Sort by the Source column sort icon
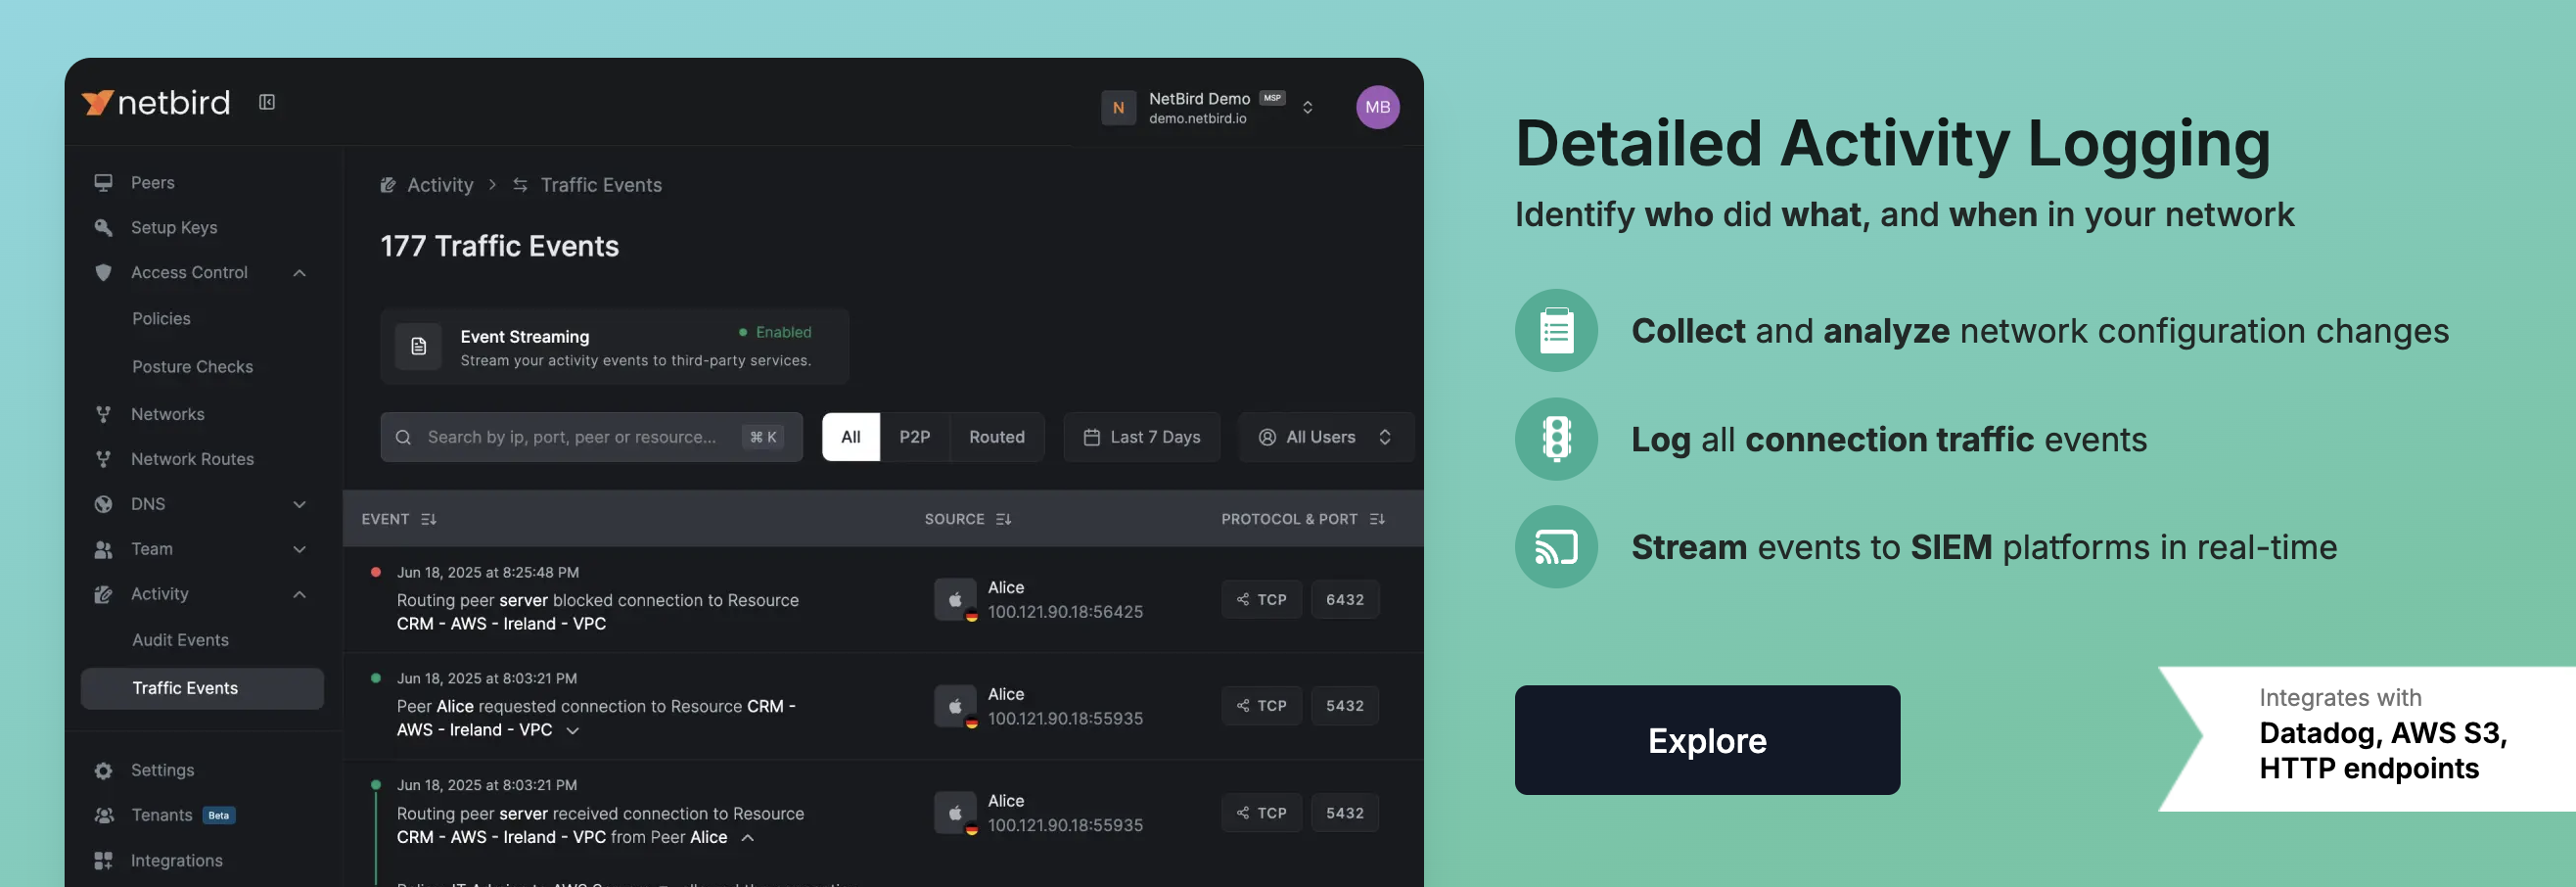The height and width of the screenshot is (887, 2576). (1003, 520)
